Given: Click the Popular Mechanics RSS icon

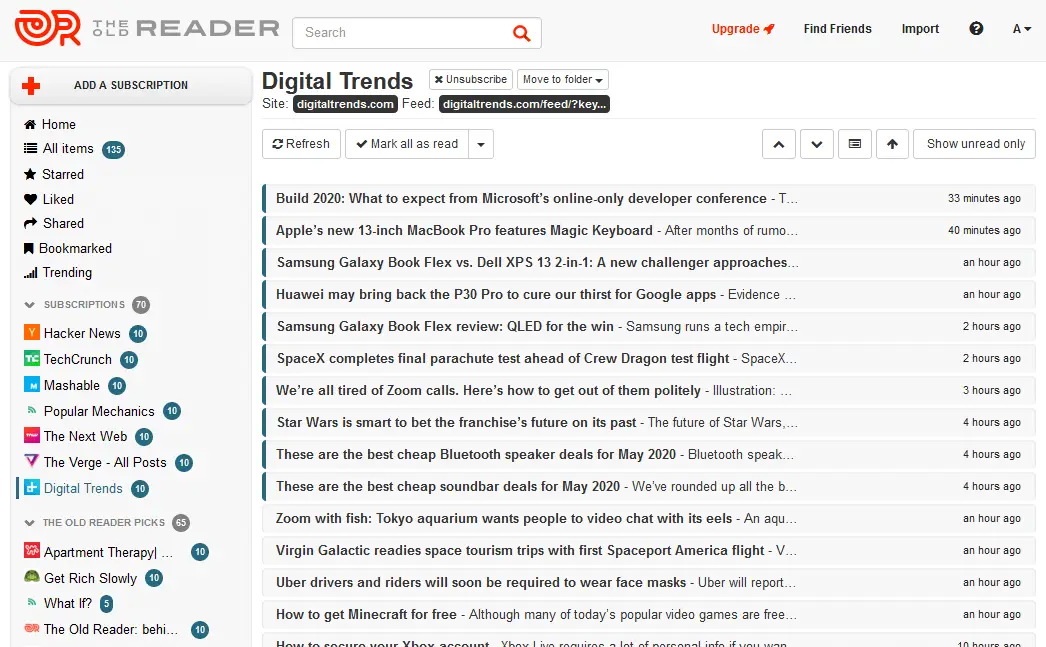Looking at the screenshot, I should (x=31, y=410).
